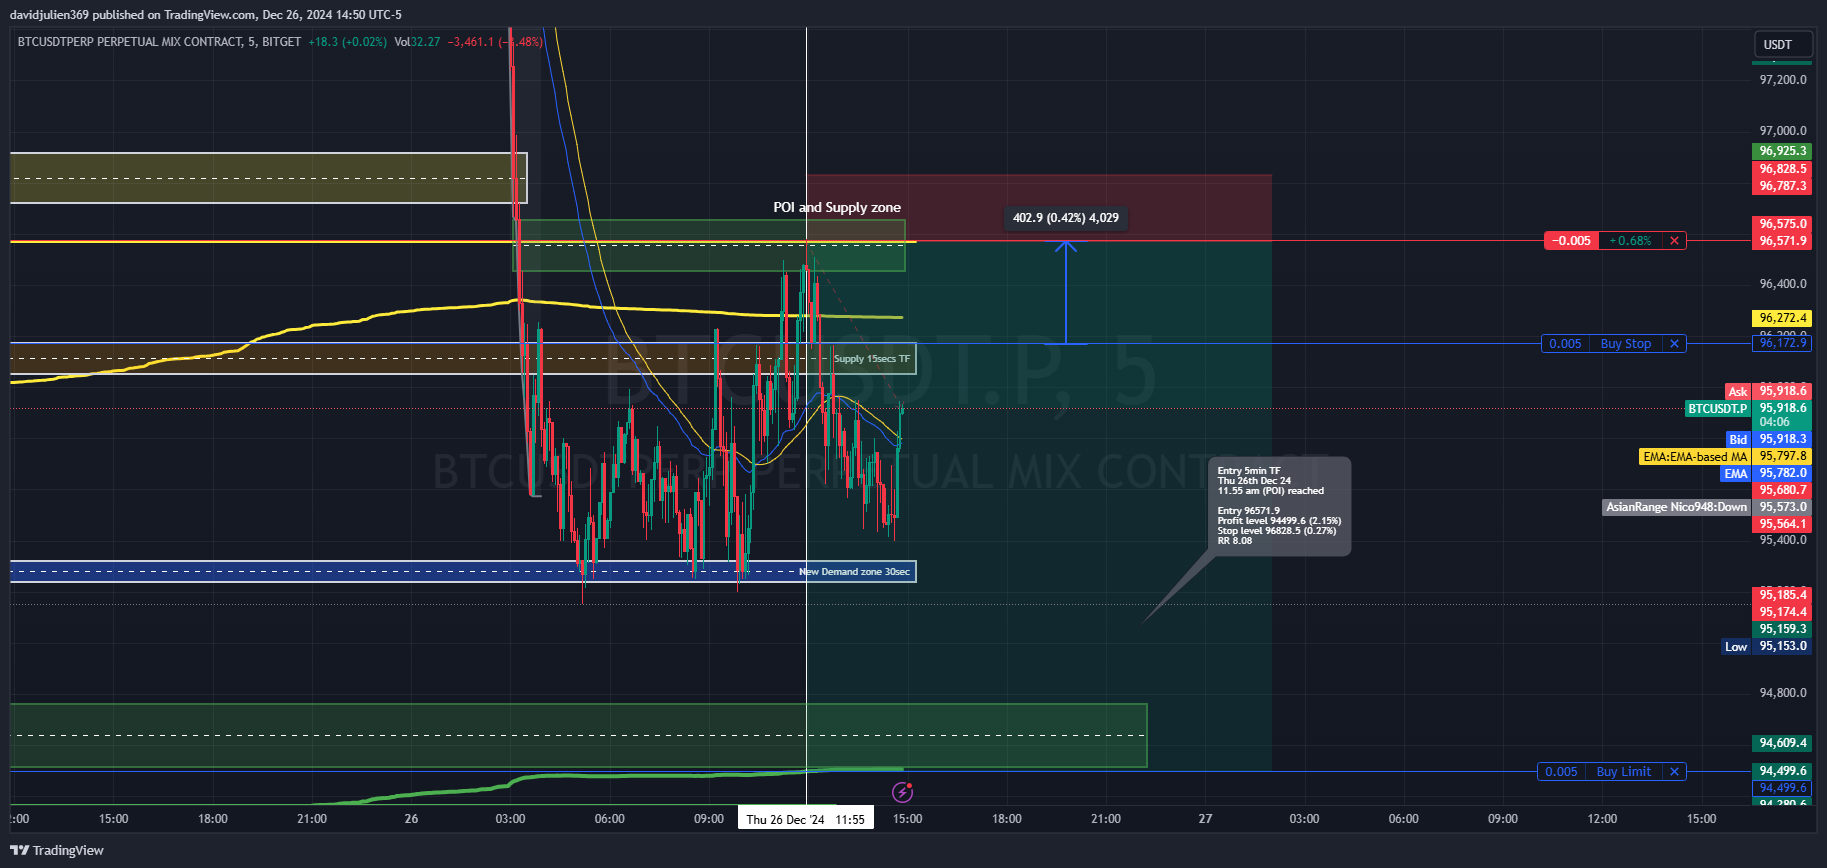The image size is (1827, 868).
Task: Select the Supply 15secs TF zone label
Action: [x=872, y=359]
